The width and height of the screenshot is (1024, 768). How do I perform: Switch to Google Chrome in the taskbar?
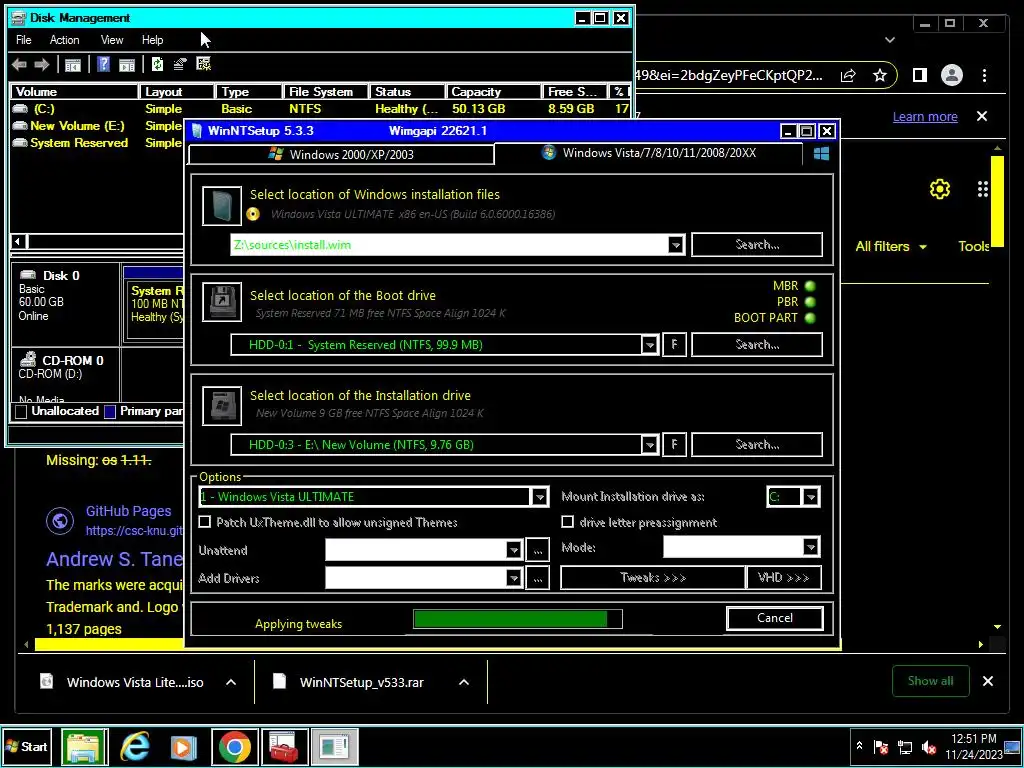(x=234, y=746)
